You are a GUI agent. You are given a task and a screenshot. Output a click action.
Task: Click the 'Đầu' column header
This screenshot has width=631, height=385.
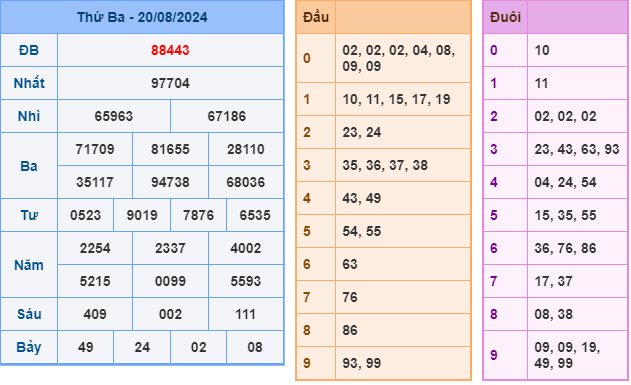[x=316, y=17]
